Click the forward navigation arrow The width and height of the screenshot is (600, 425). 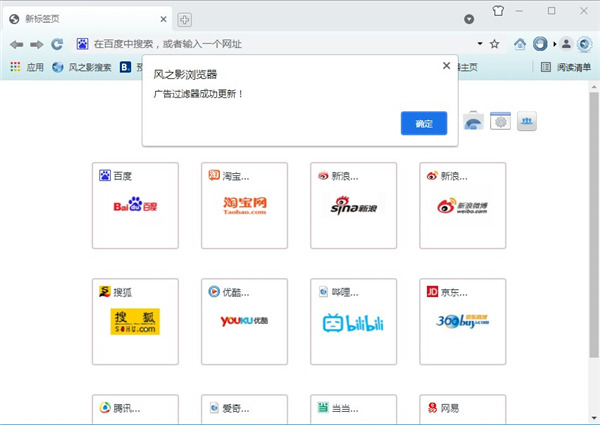(36, 44)
